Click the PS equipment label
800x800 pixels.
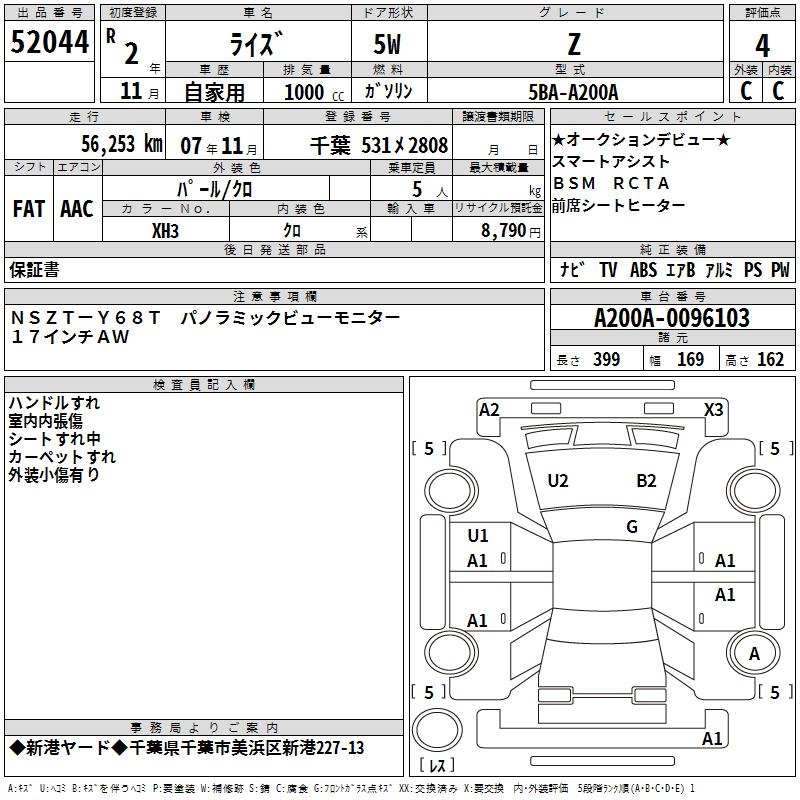tap(753, 269)
